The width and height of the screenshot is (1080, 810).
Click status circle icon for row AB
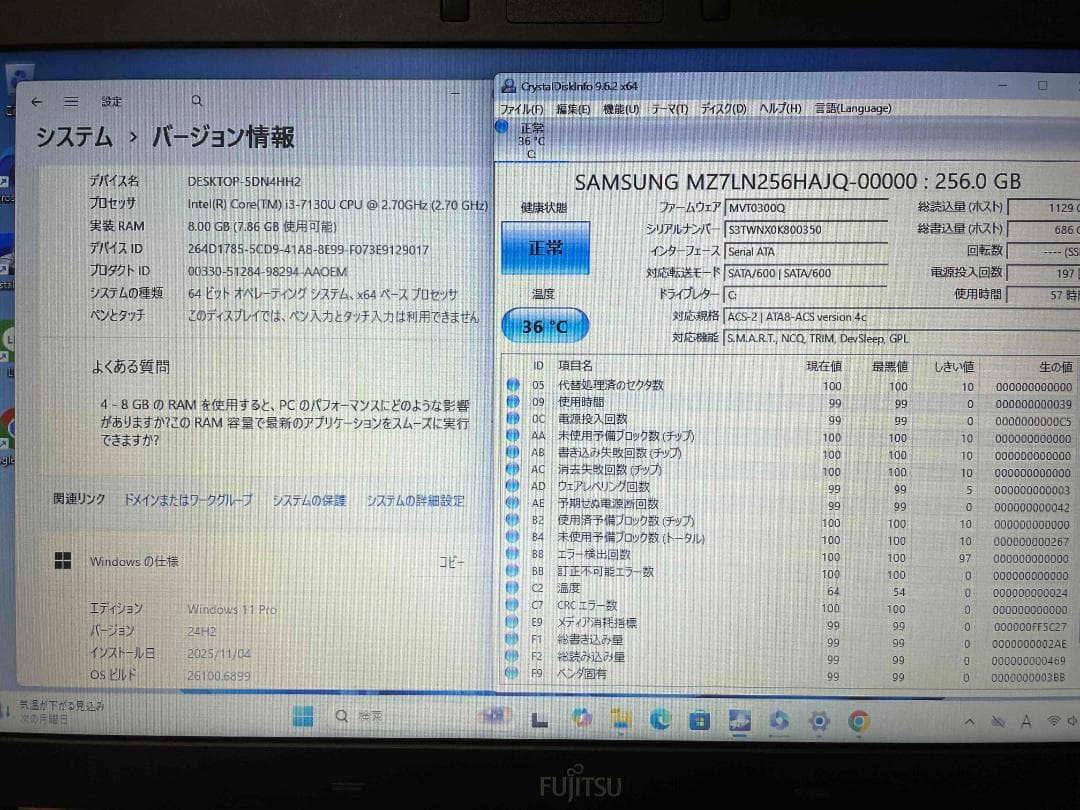click(512, 453)
